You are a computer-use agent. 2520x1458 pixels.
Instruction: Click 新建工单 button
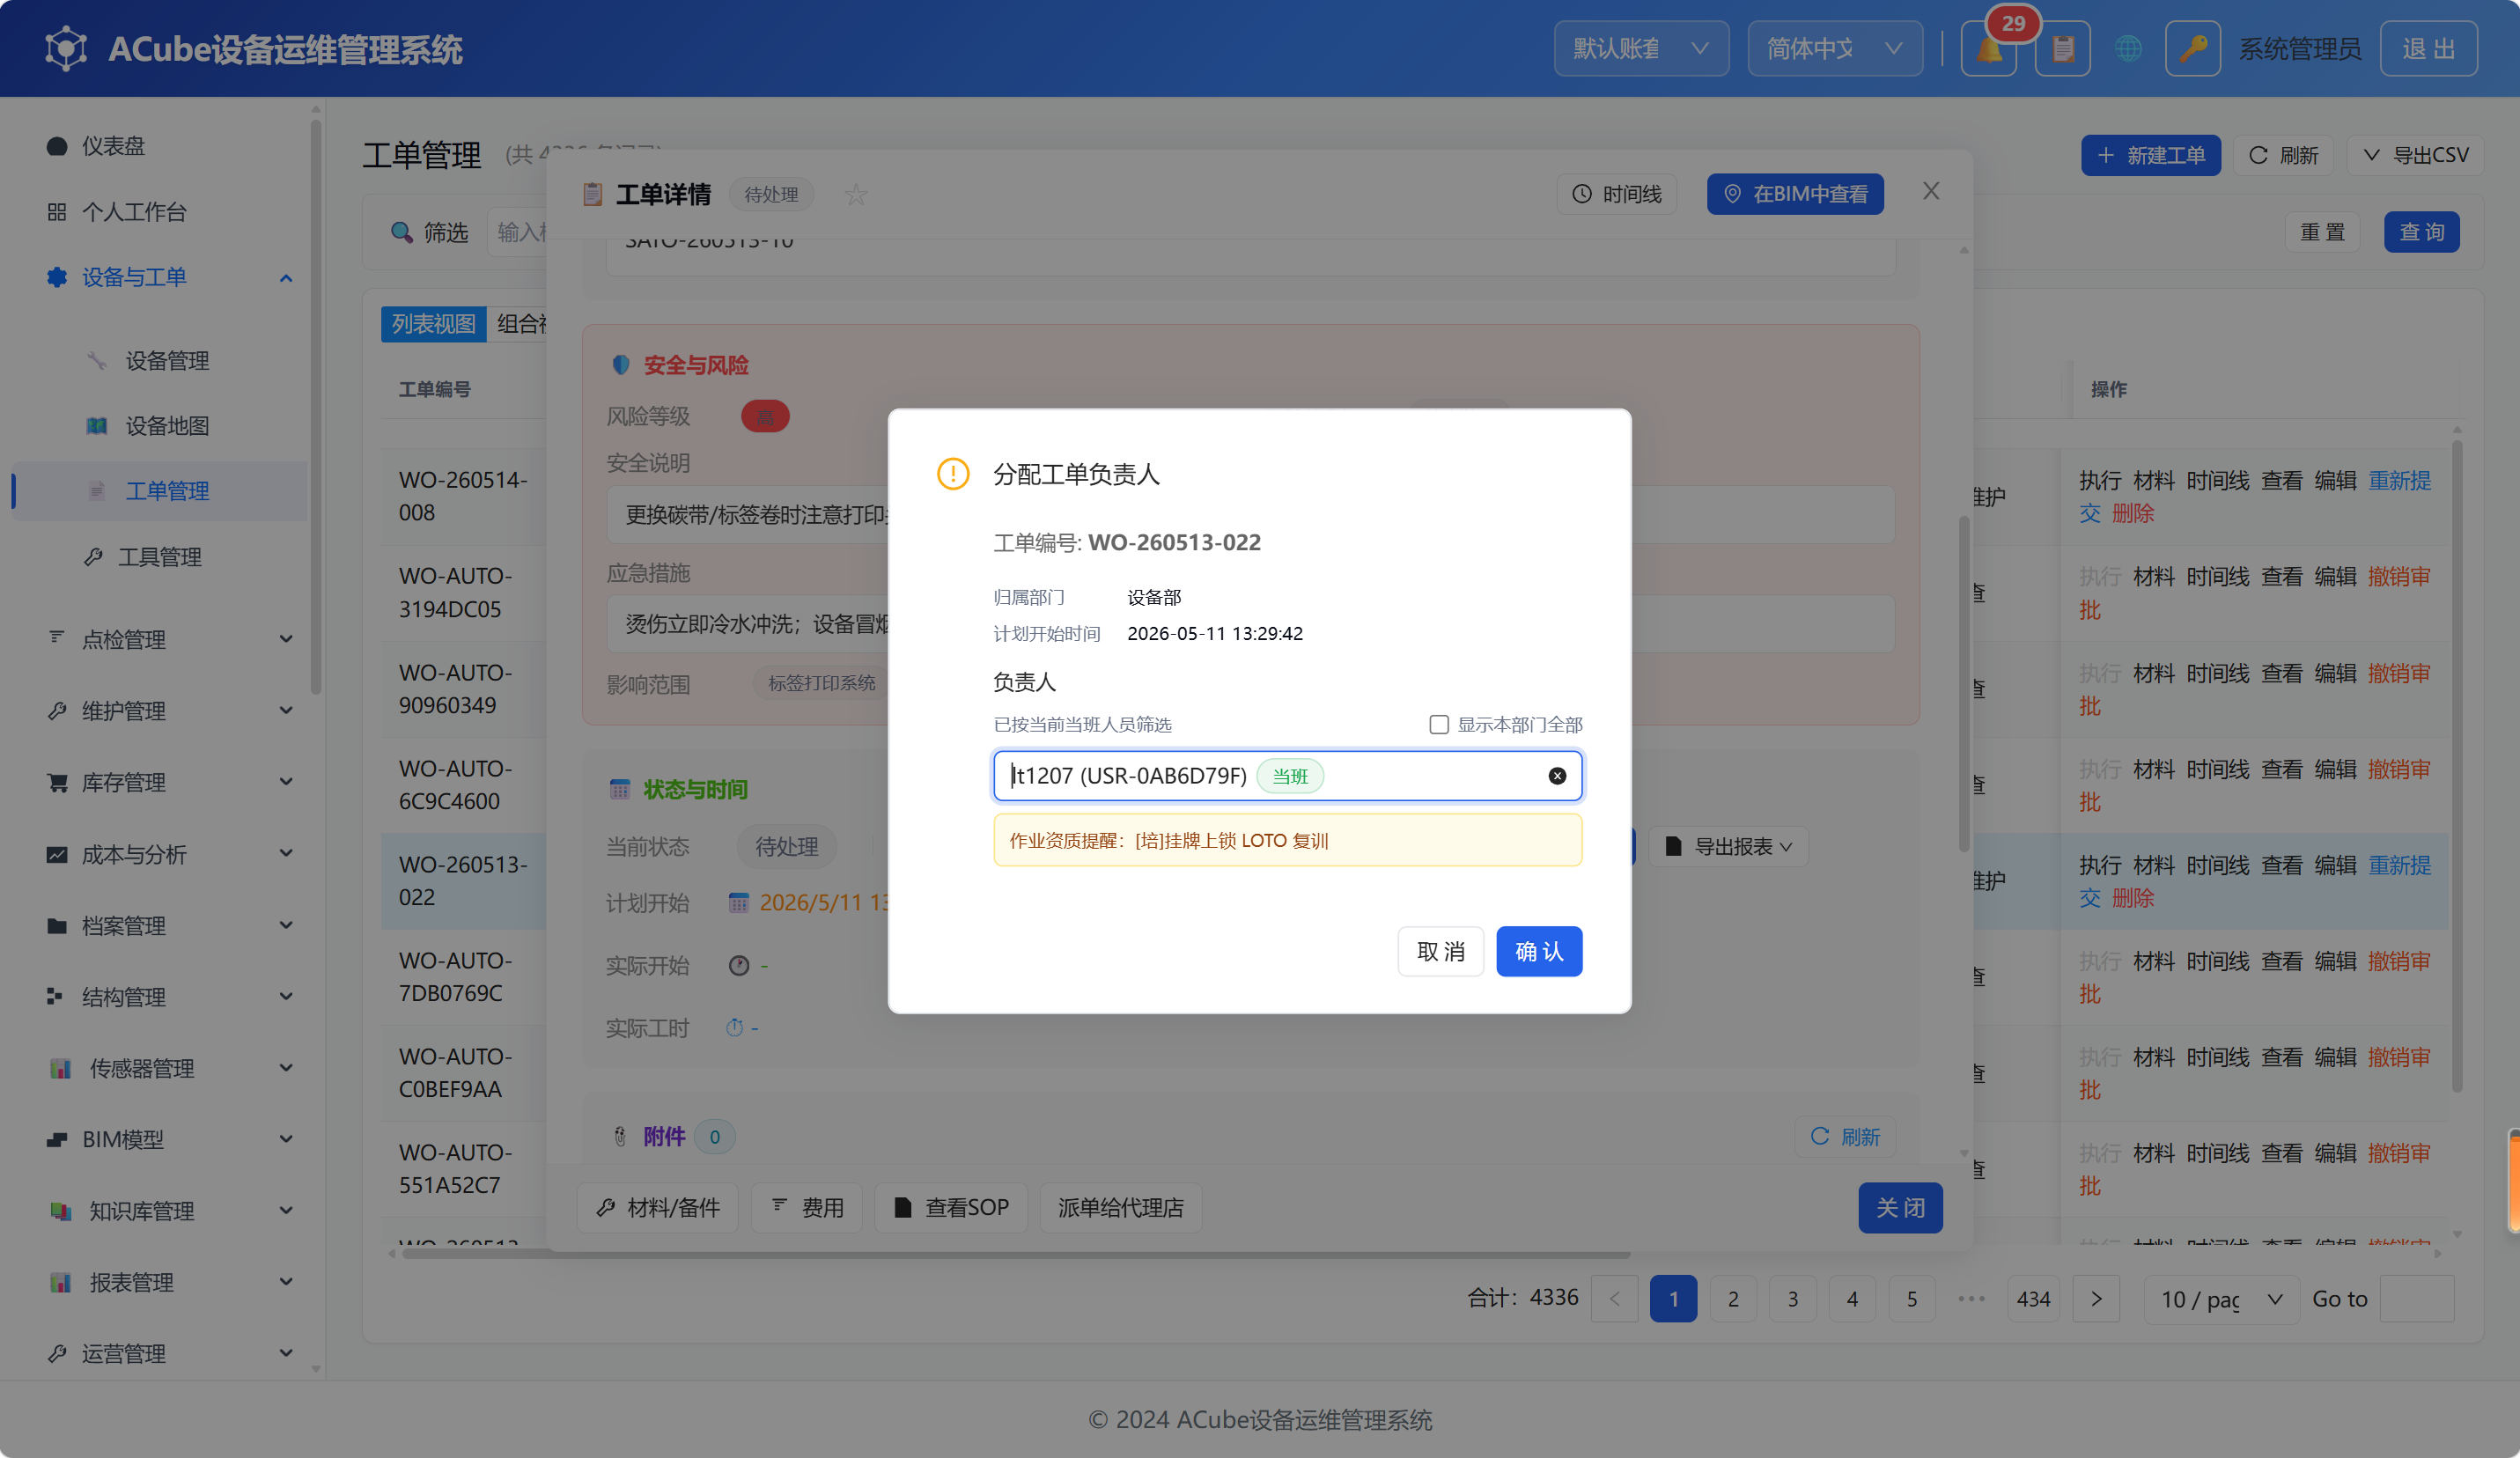(2150, 155)
